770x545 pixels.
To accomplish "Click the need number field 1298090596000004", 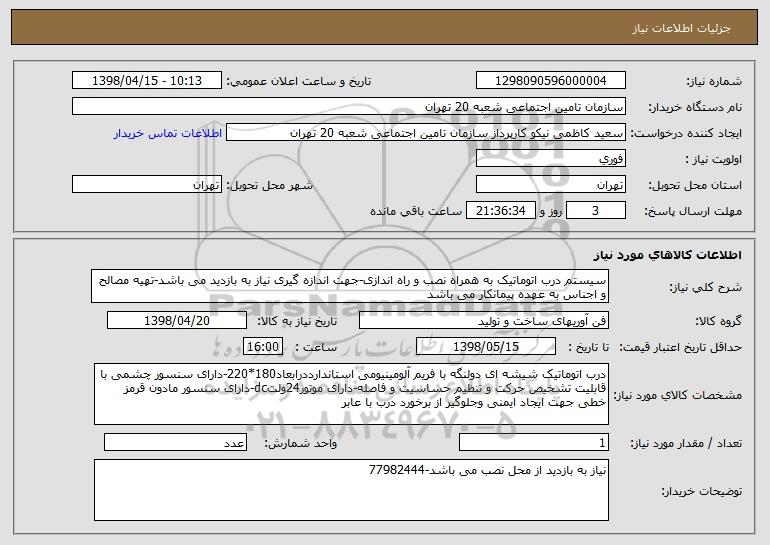I will (x=550, y=80).
